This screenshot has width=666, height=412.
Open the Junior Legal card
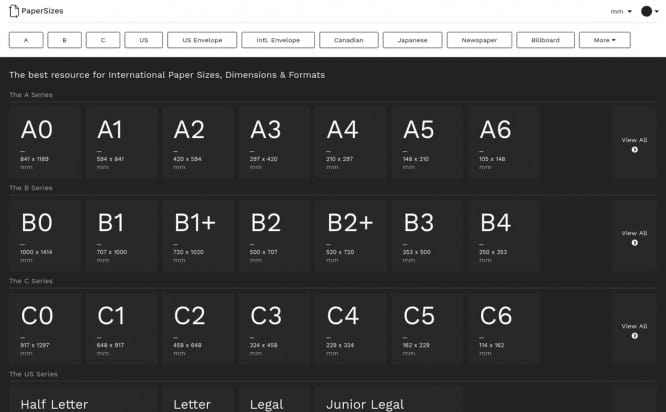click(389, 399)
